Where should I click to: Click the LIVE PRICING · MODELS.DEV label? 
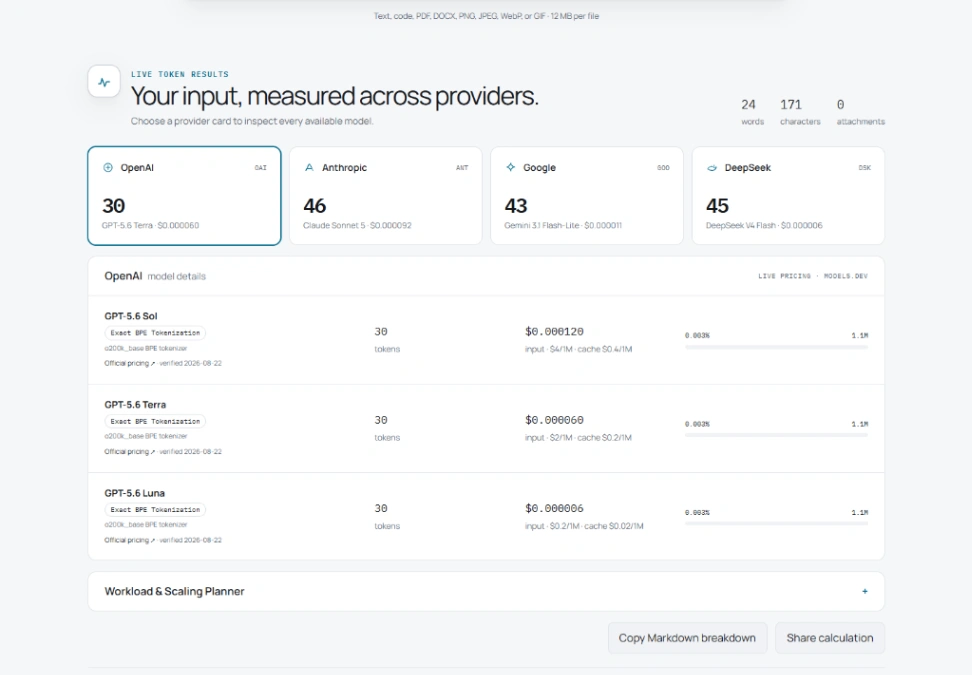(813, 276)
